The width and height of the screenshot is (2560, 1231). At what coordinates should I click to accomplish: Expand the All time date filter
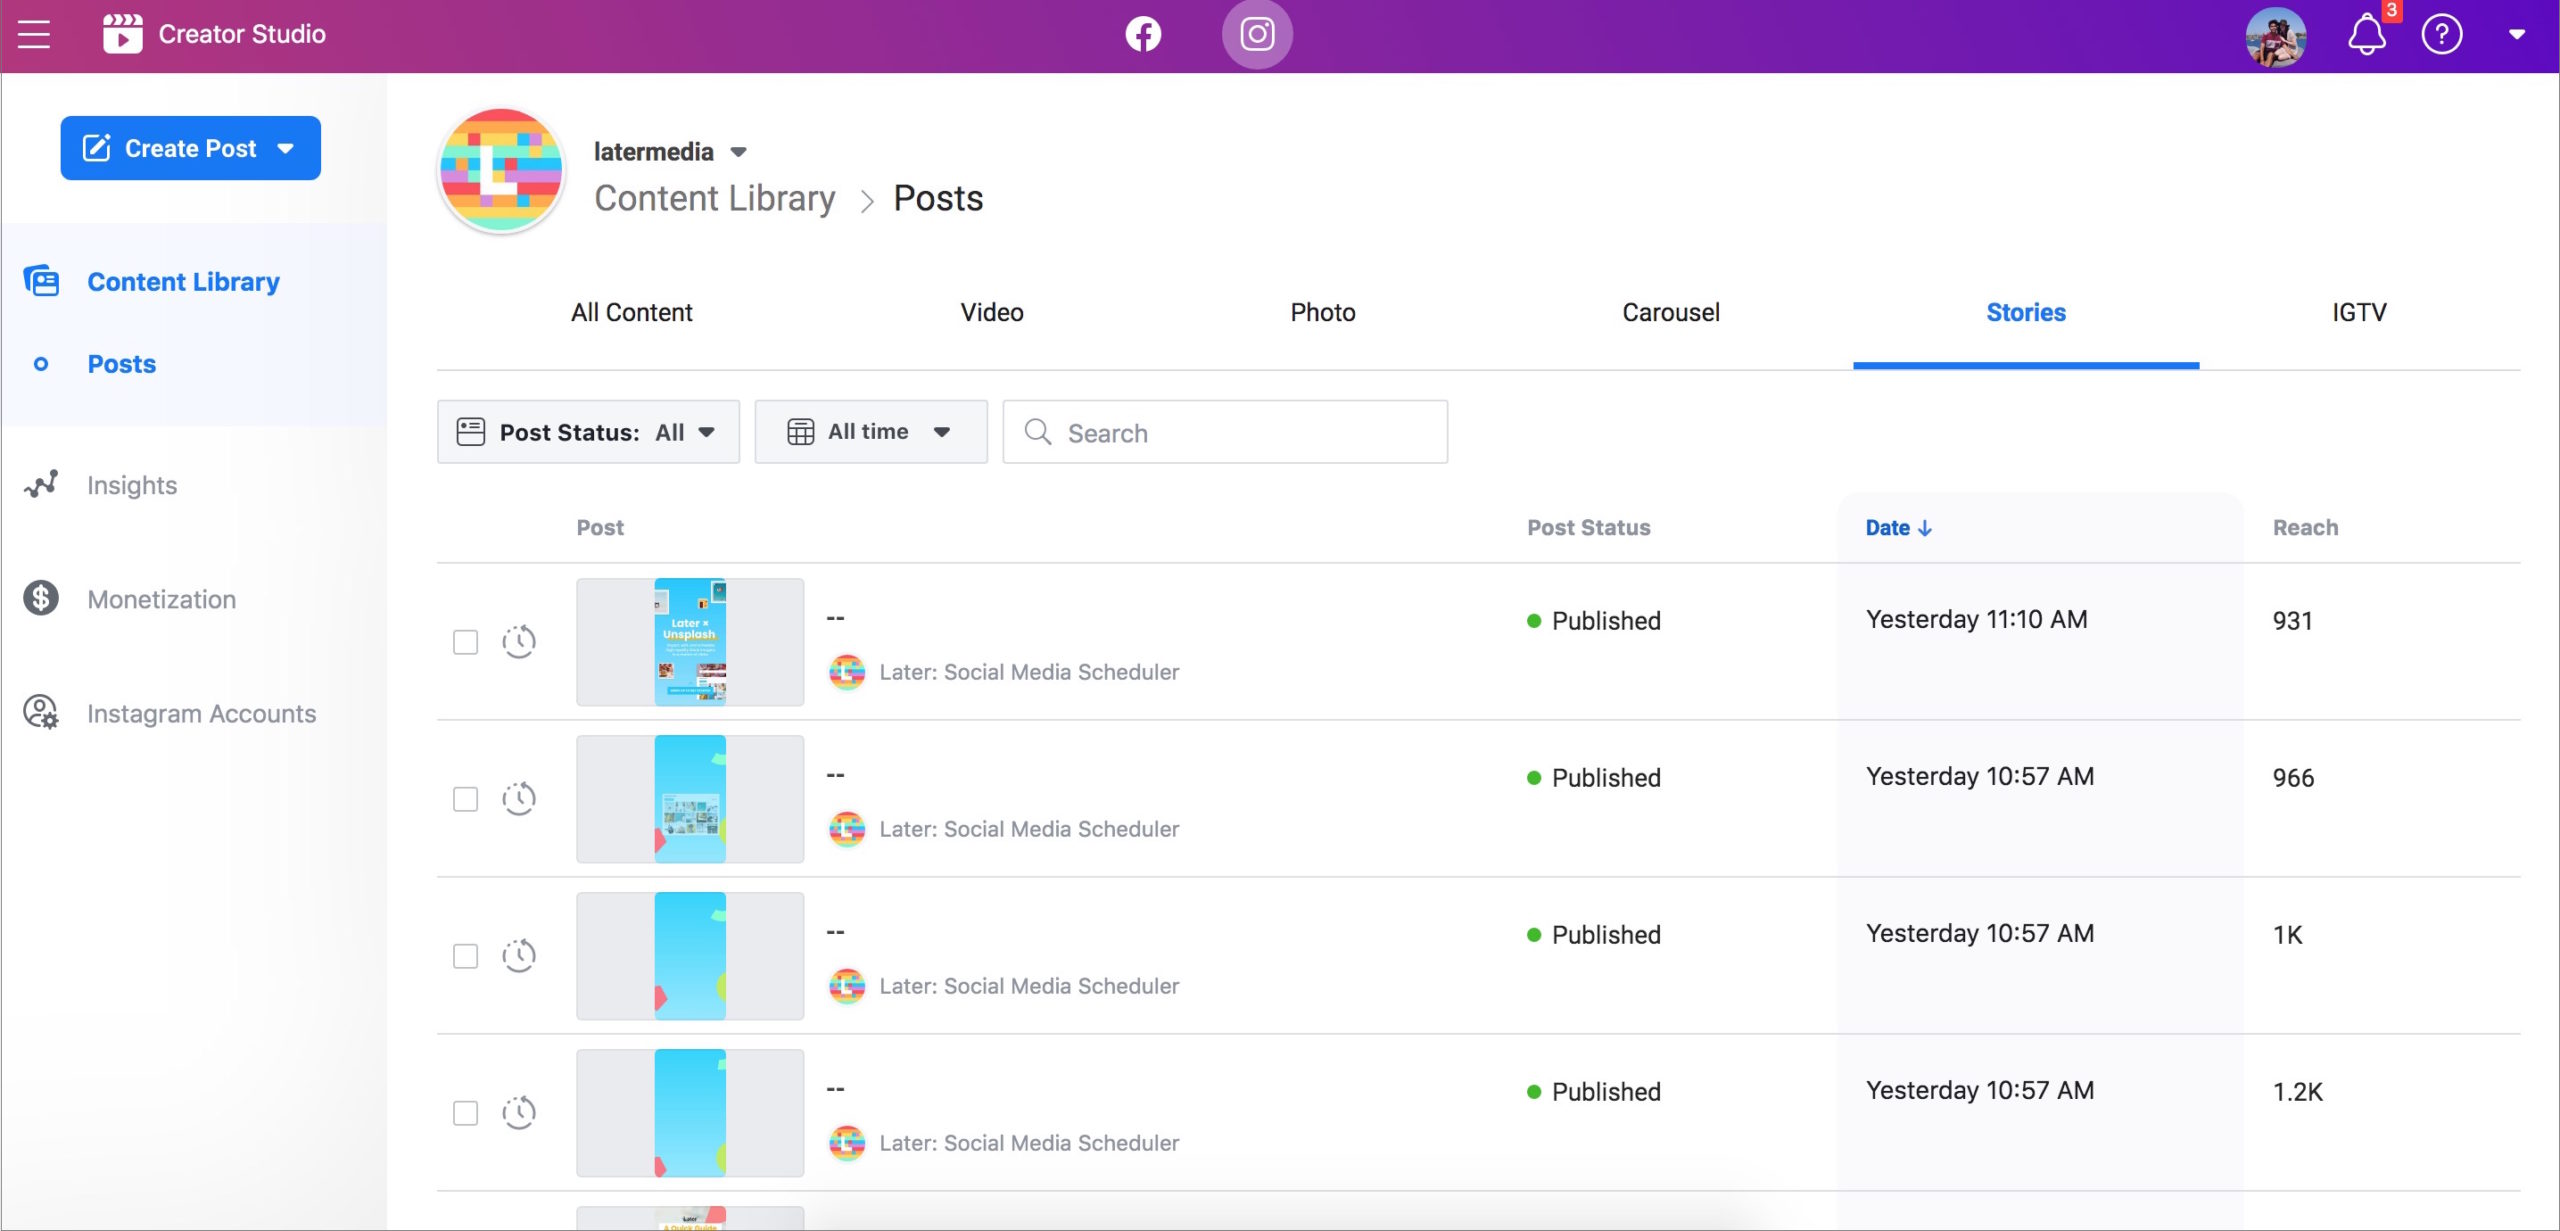tap(865, 431)
